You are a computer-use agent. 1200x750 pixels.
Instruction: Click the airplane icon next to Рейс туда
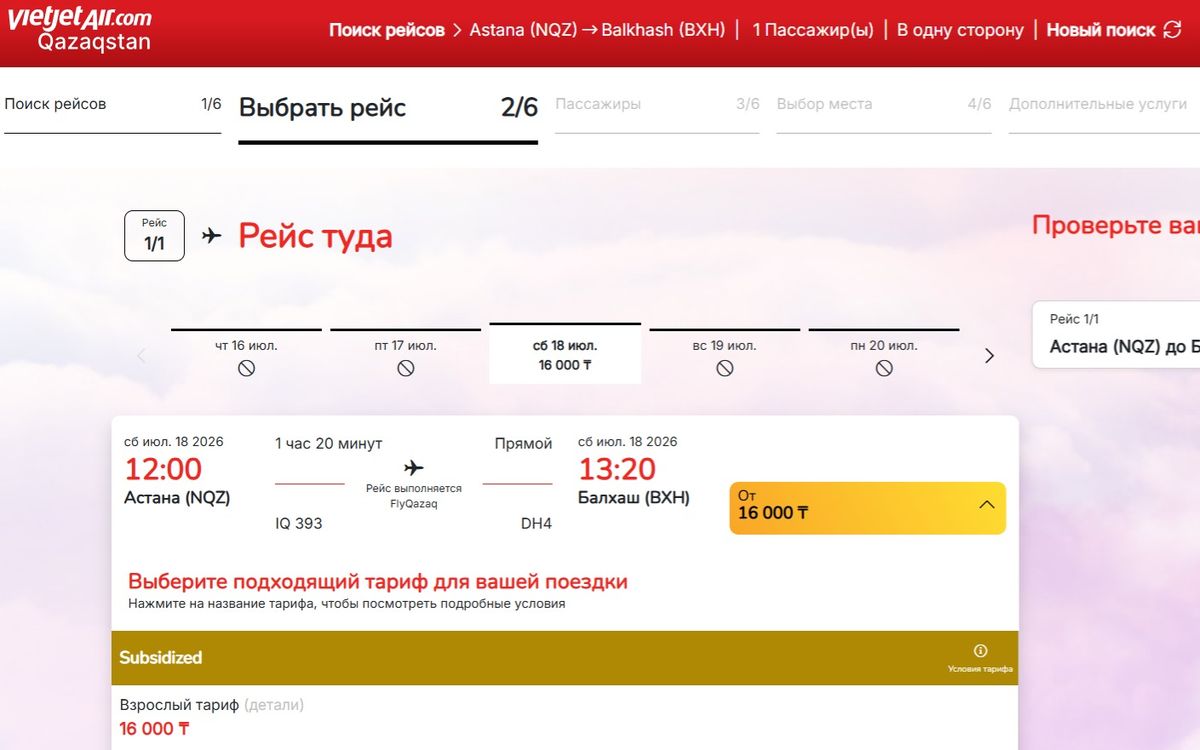point(211,236)
